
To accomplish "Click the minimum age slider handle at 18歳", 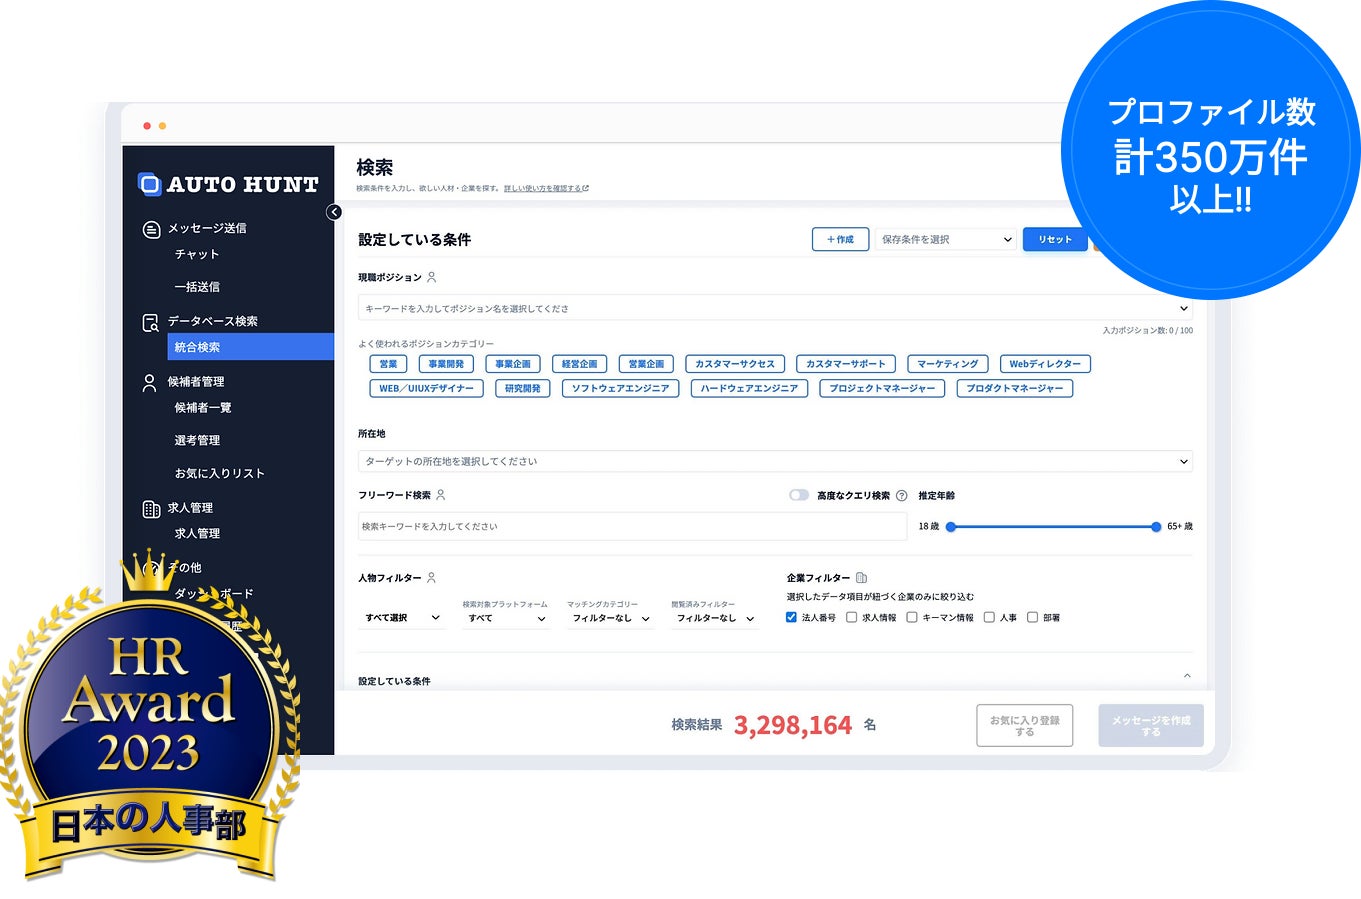I will [951, 527].
